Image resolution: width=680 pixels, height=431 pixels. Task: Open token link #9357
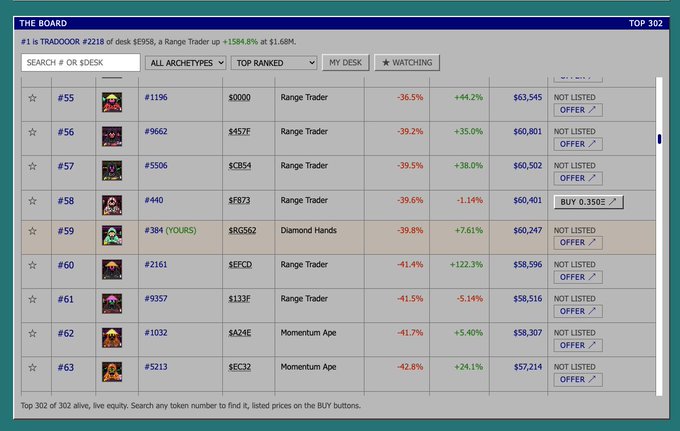coord(156,299)
